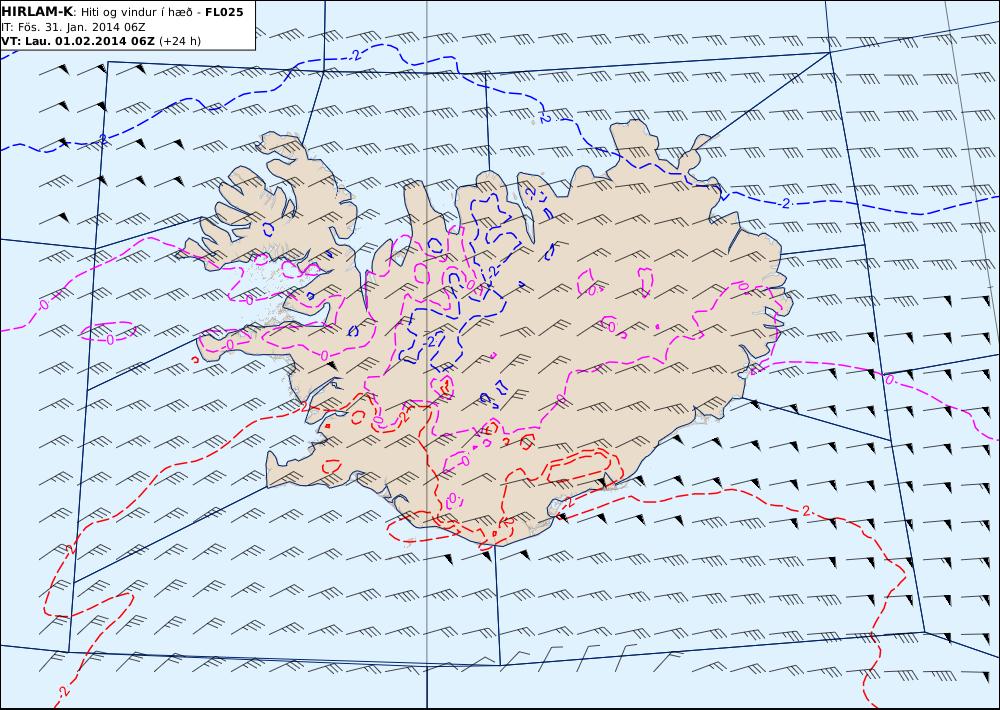The height and width of the screenshot is (710, 1000).
Task: Click the 'IT: Fös. 31. Jan. 2014 06Z' line
Action: pos(73,27)
